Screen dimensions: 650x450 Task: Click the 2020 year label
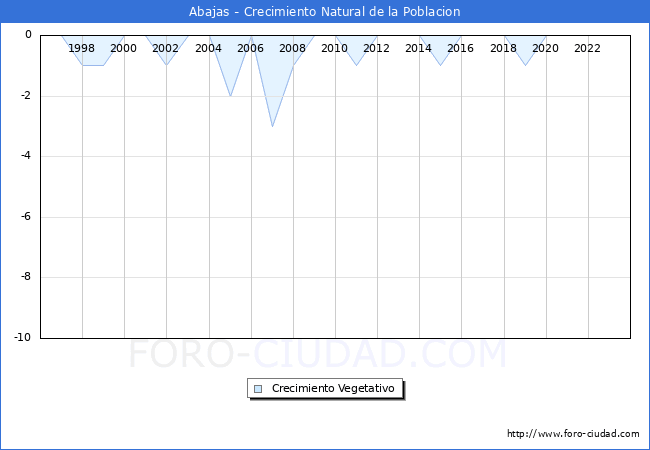546,48
